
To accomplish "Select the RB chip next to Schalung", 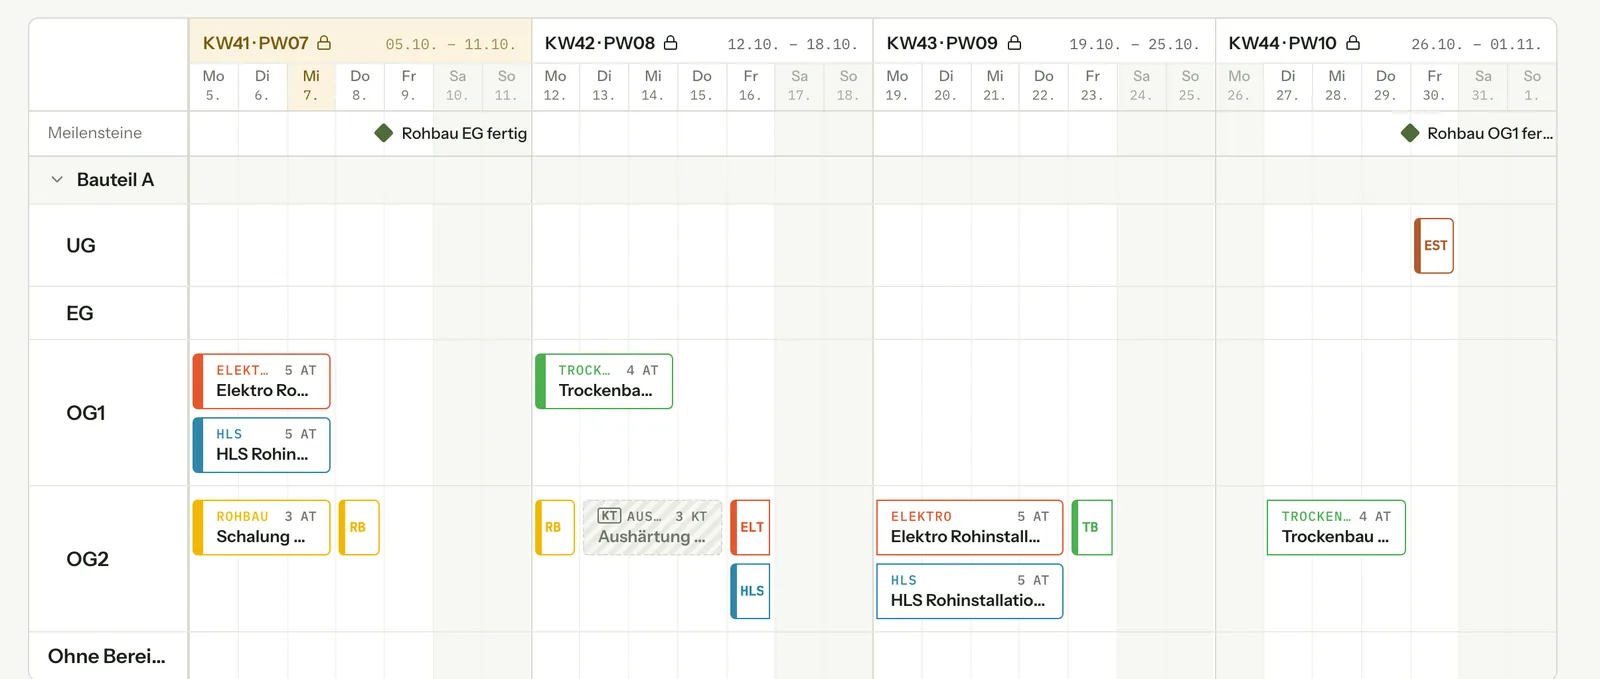I will coord(359,527).
